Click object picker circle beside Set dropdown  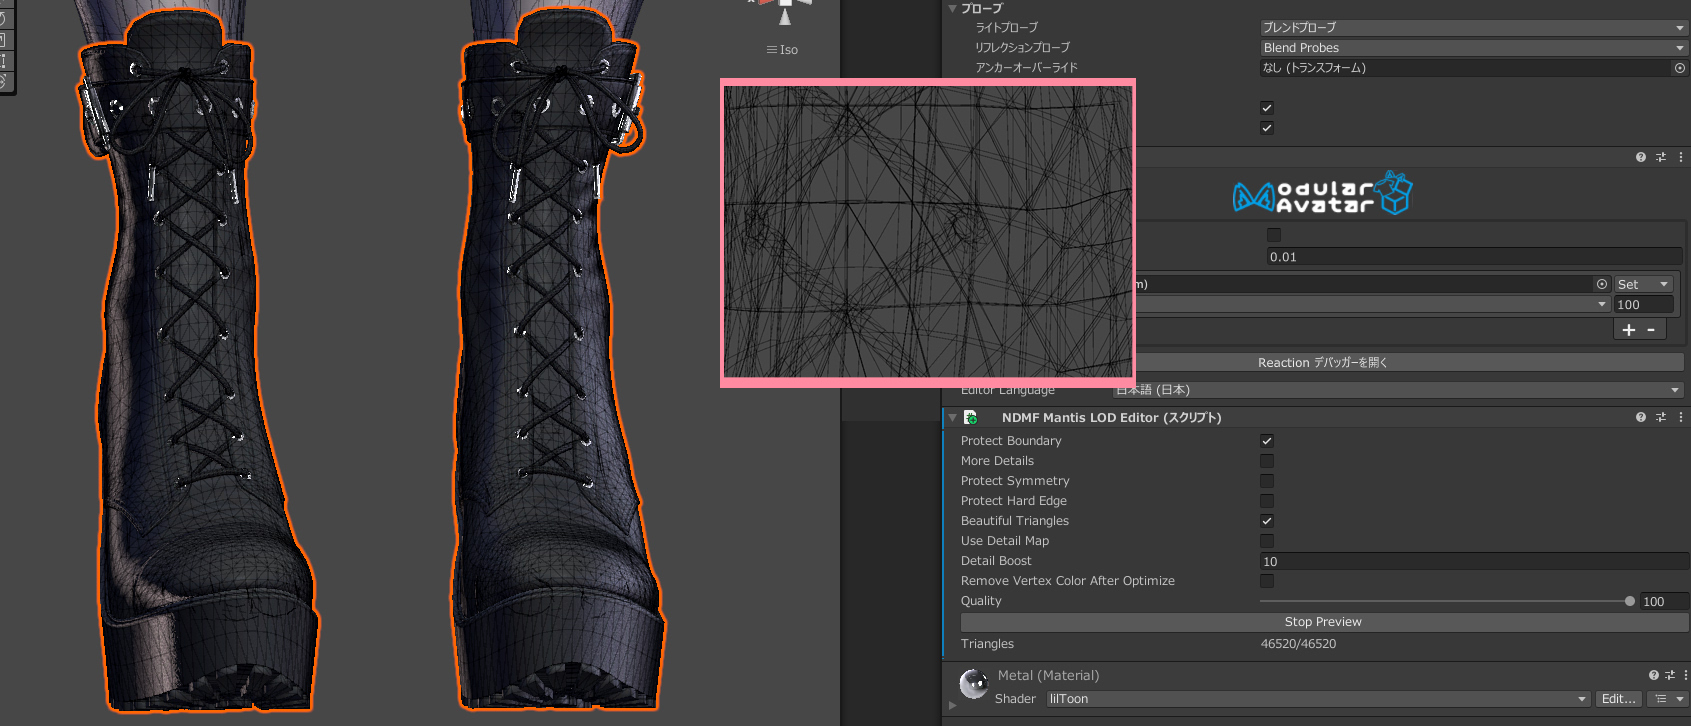[1602, 284]
